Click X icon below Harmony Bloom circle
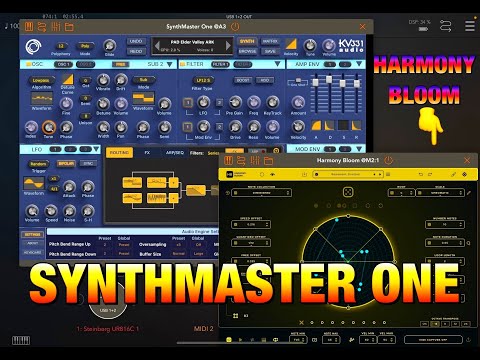The image size is (480, 360). click(x=301, y=322)
